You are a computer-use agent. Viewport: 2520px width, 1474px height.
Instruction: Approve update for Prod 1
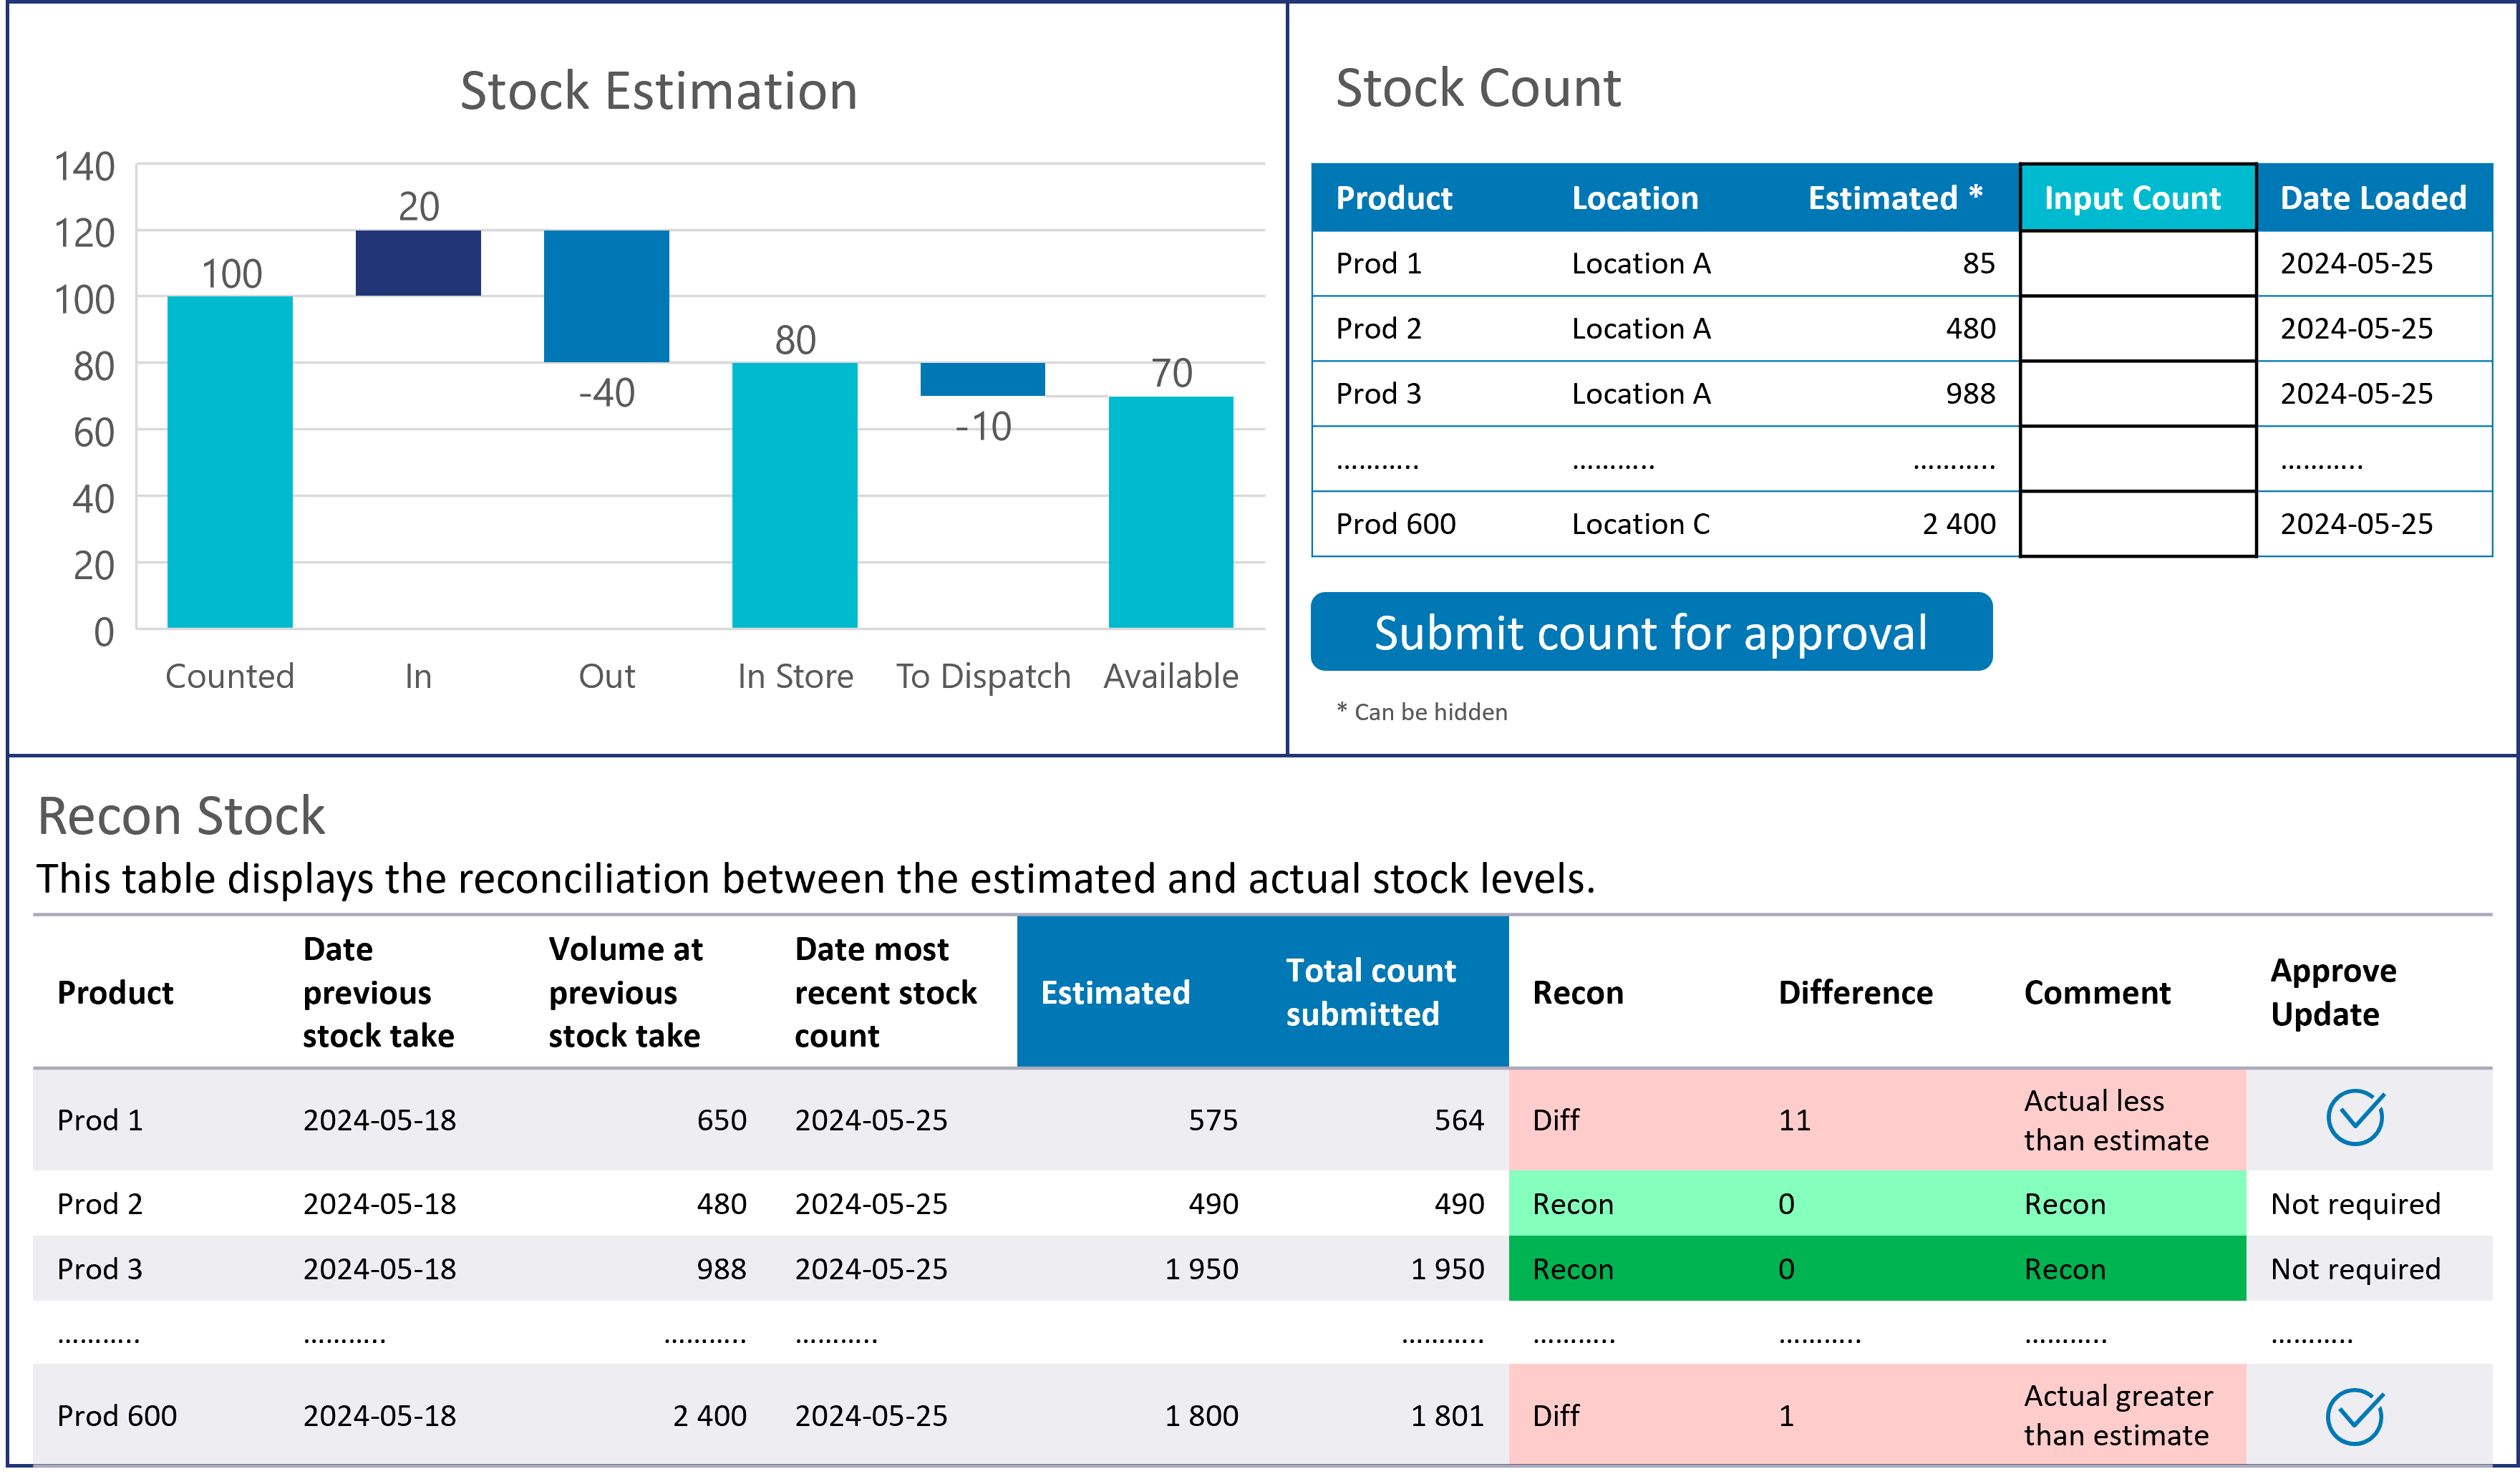[x=2357, y=1119]
